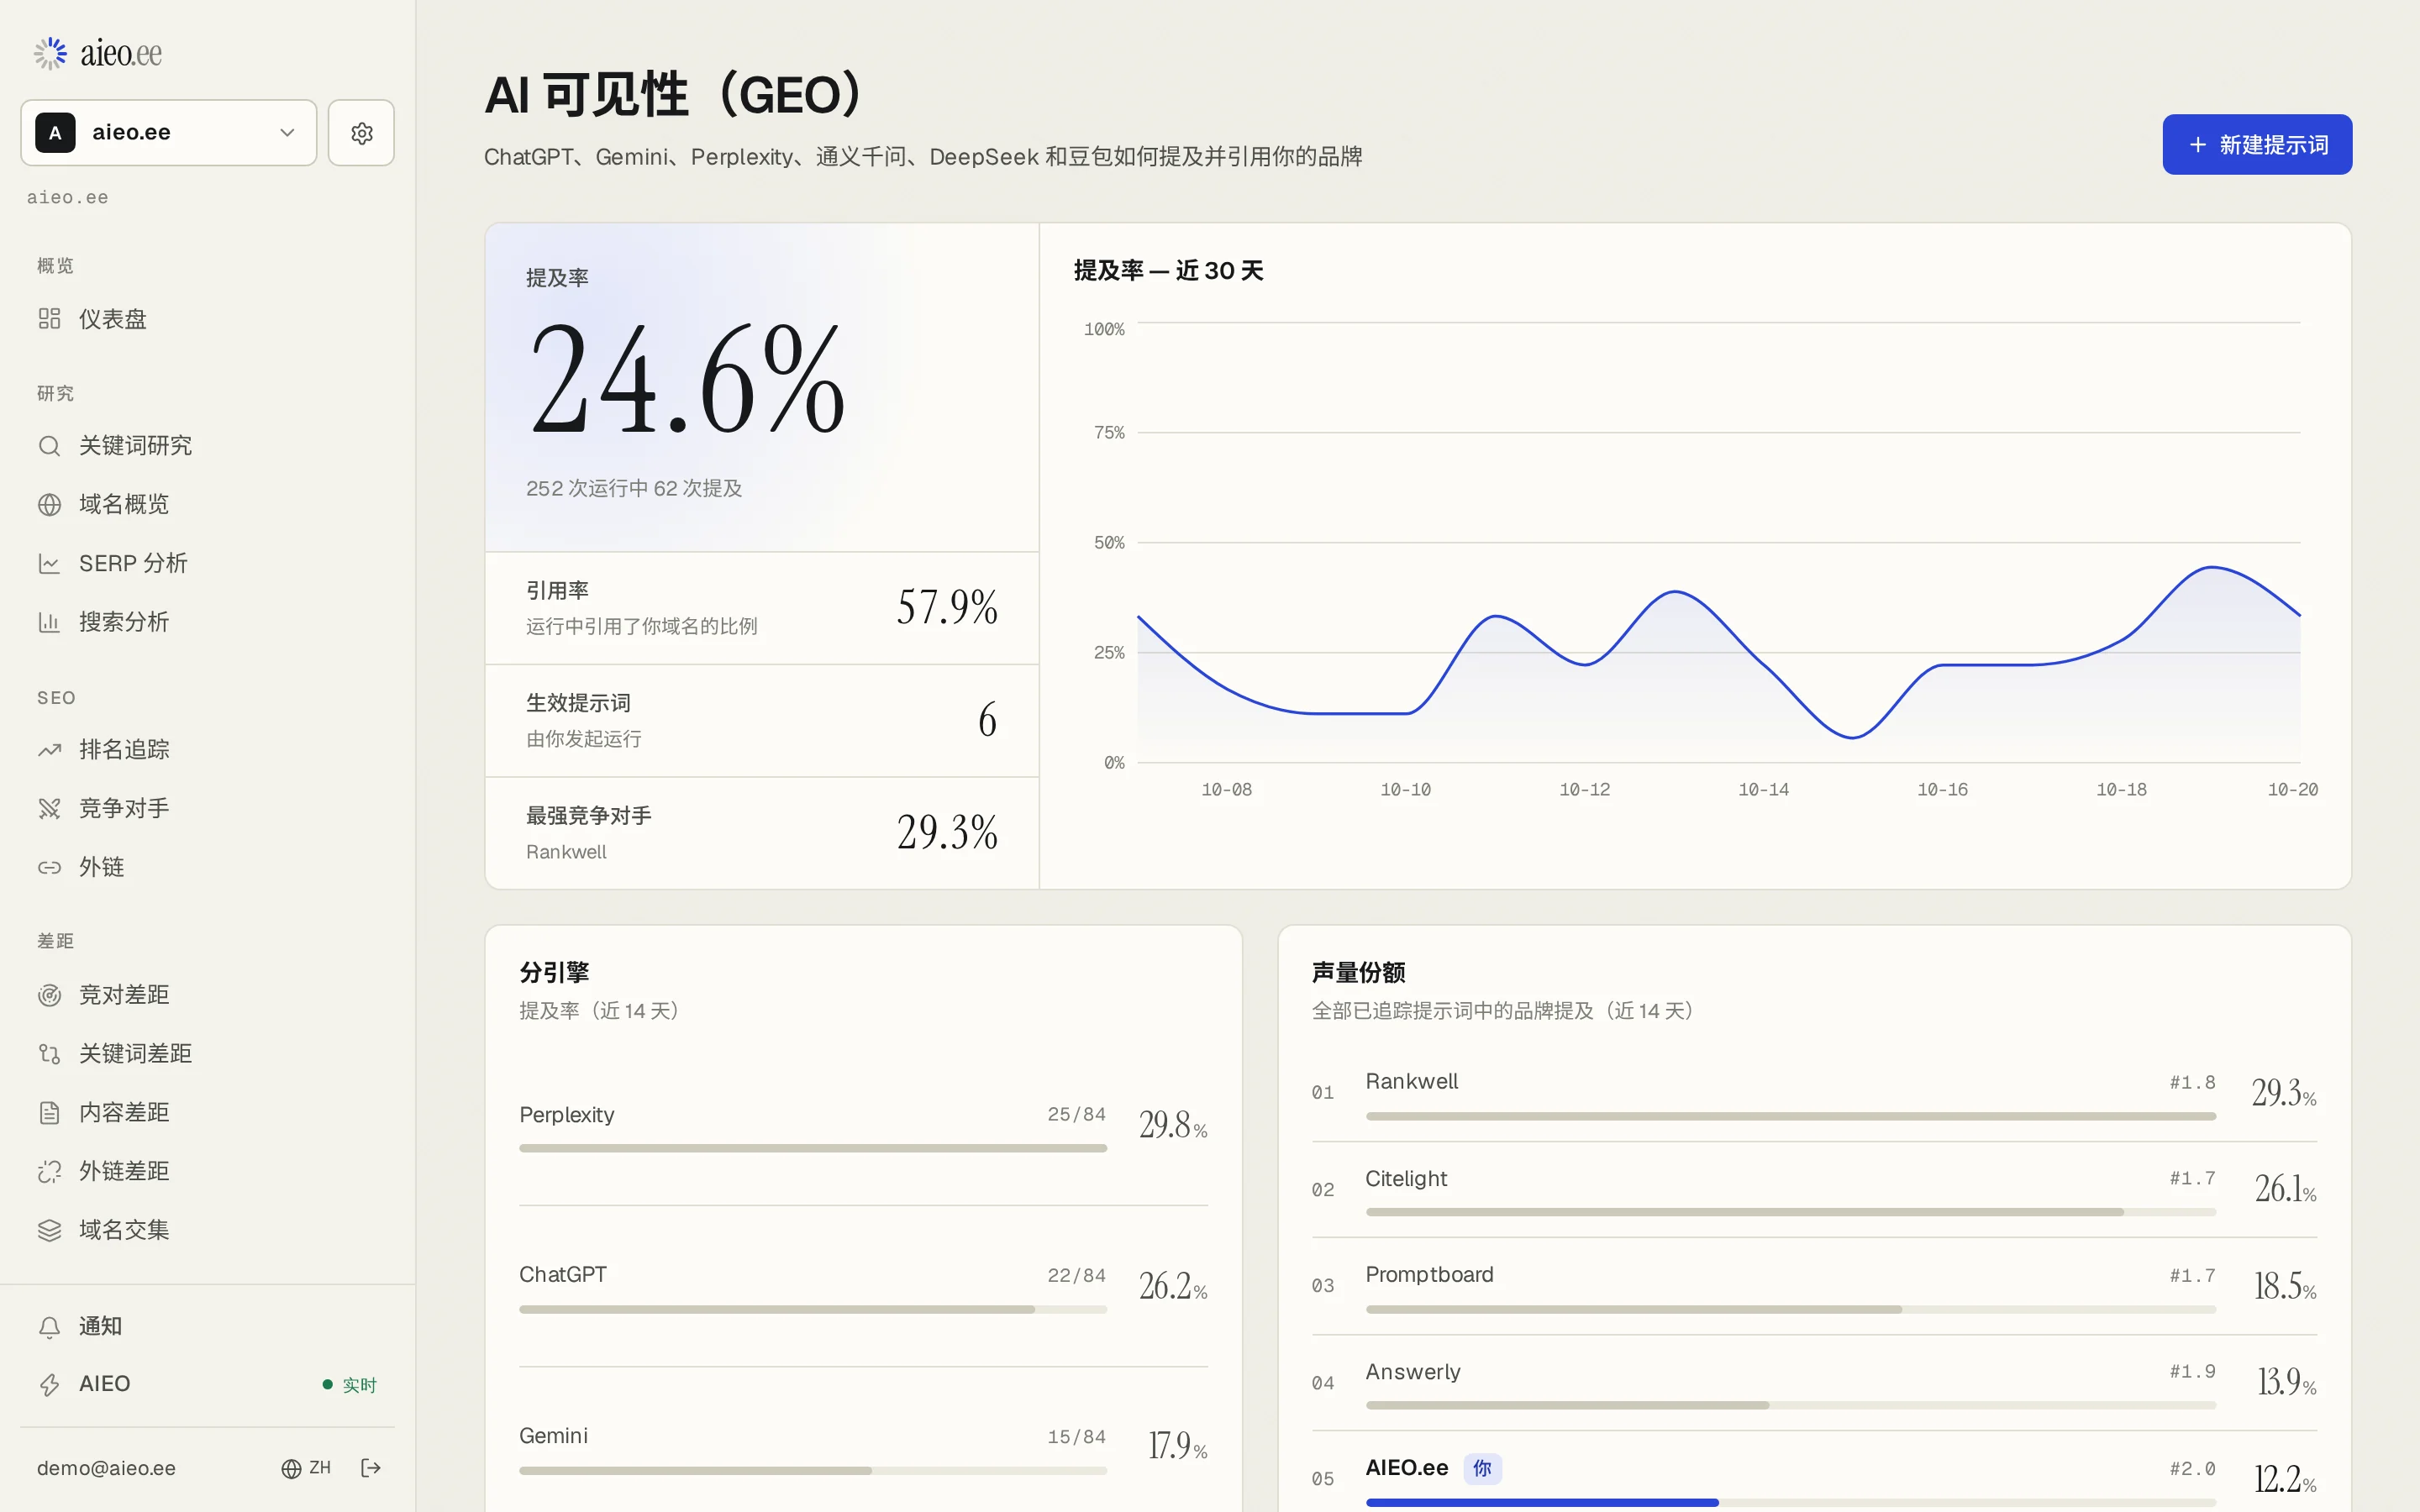Switch language via ZH globe button

coord(306,1467)
